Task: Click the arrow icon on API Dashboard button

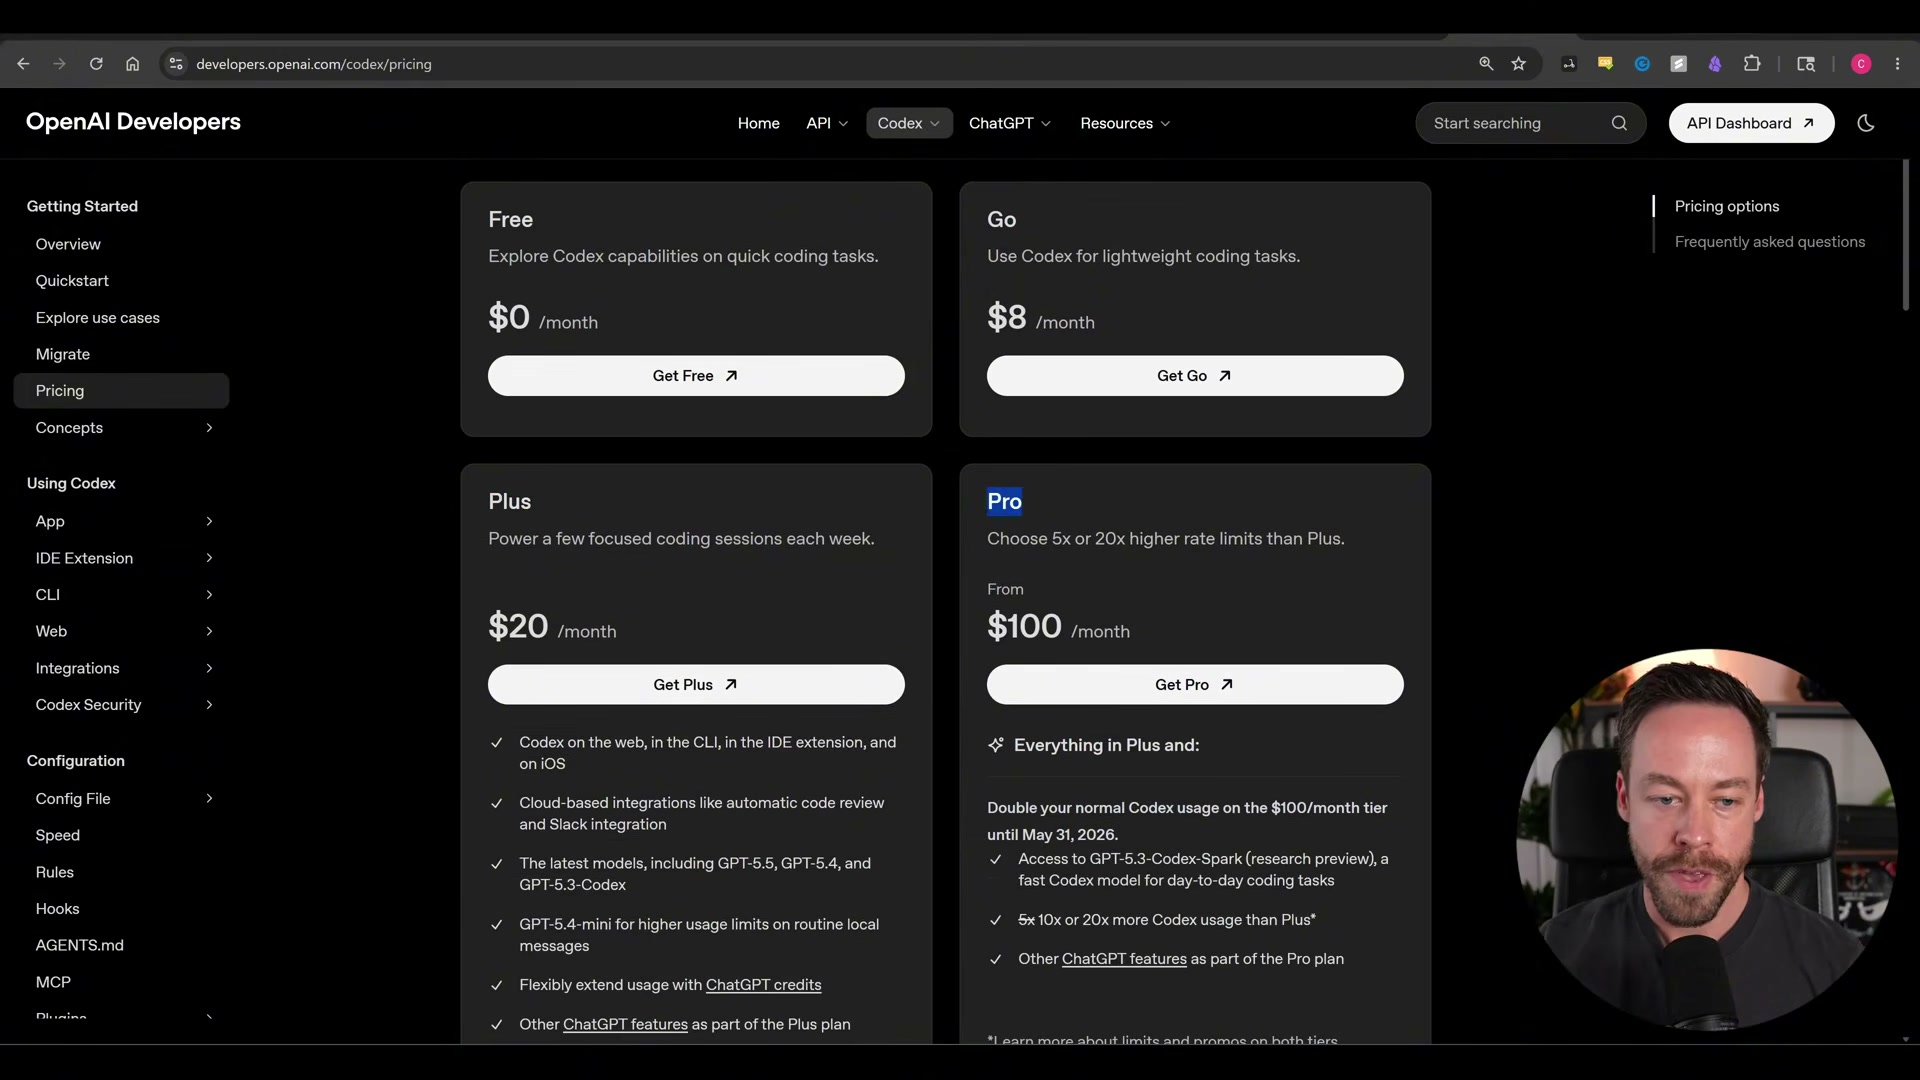Action: point(1808,123)
